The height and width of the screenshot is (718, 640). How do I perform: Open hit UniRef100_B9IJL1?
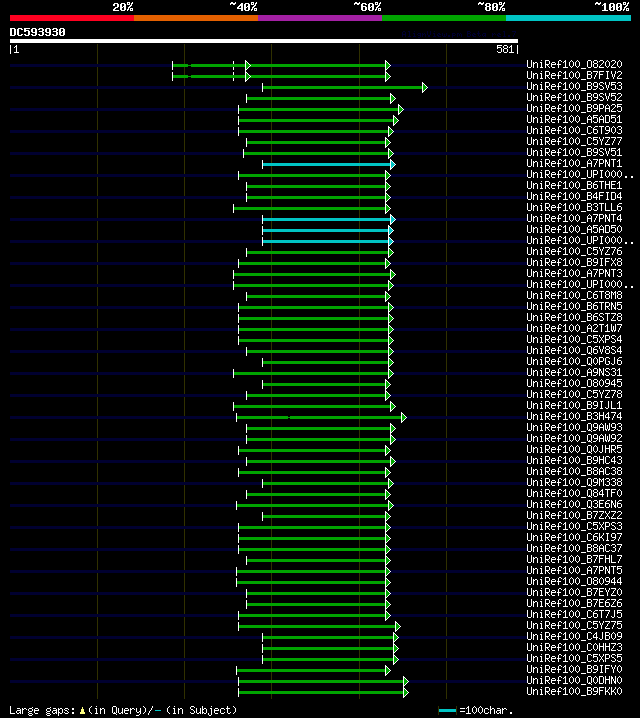574,405
